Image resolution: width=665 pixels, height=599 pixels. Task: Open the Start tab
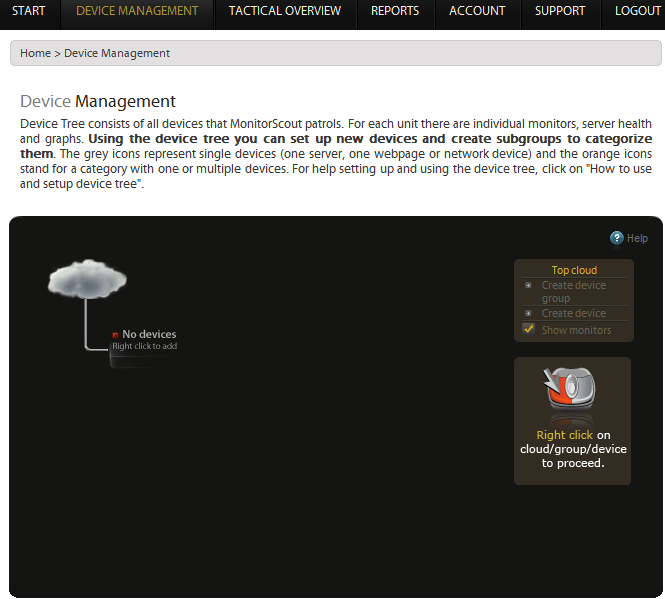tap(29, 11)
